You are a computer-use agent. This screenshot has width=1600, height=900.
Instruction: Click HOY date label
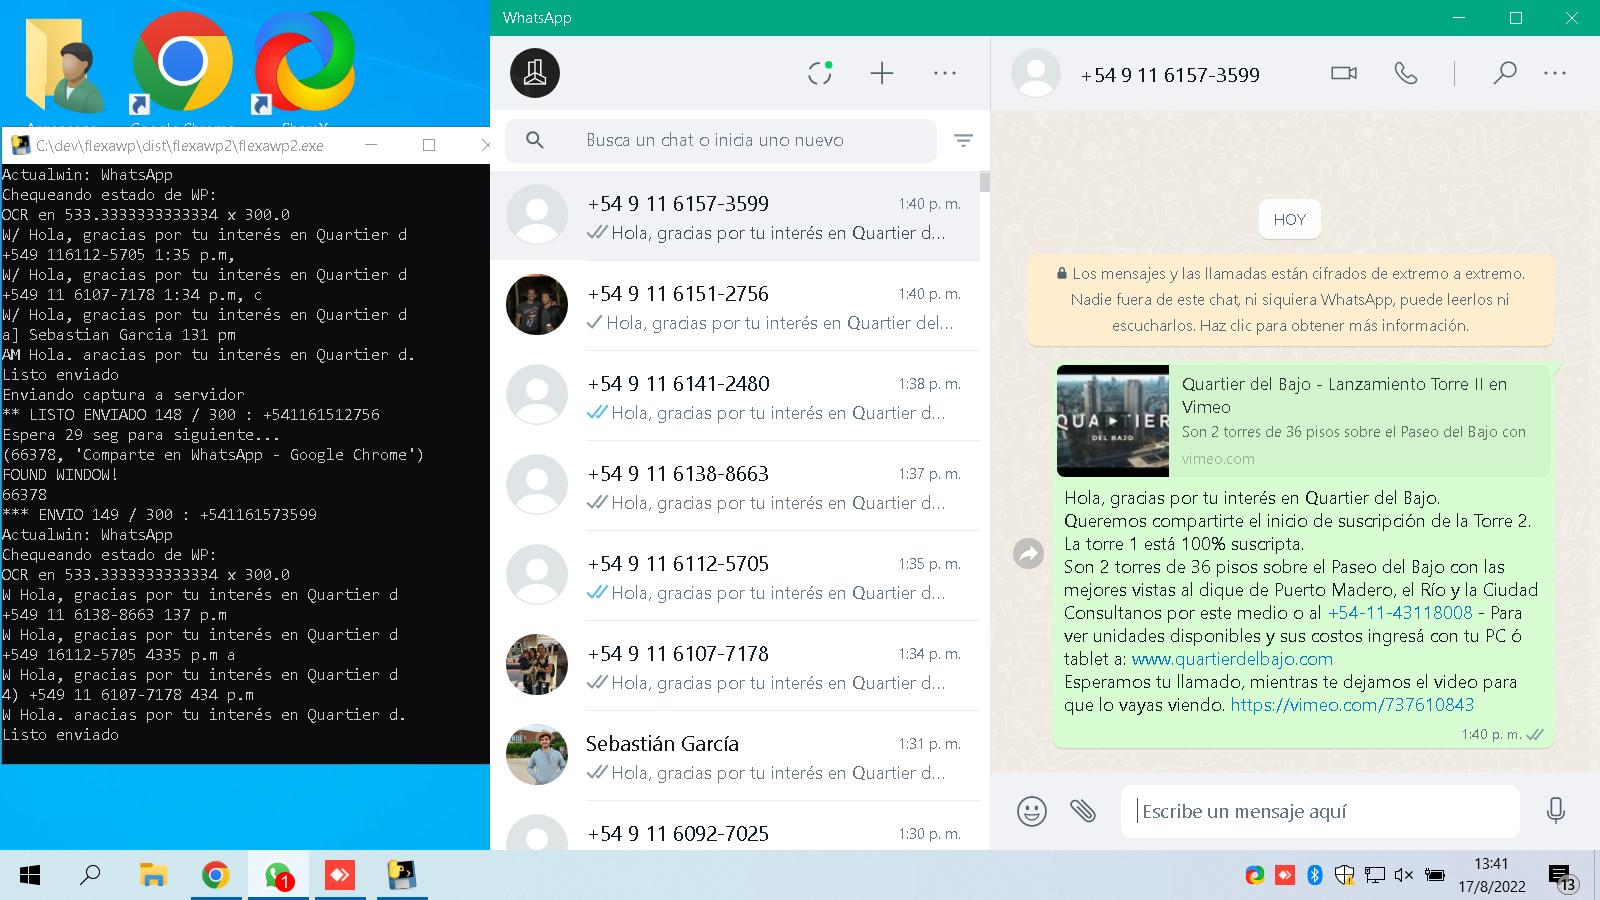pyautogui.click(x=1290, y=220)
